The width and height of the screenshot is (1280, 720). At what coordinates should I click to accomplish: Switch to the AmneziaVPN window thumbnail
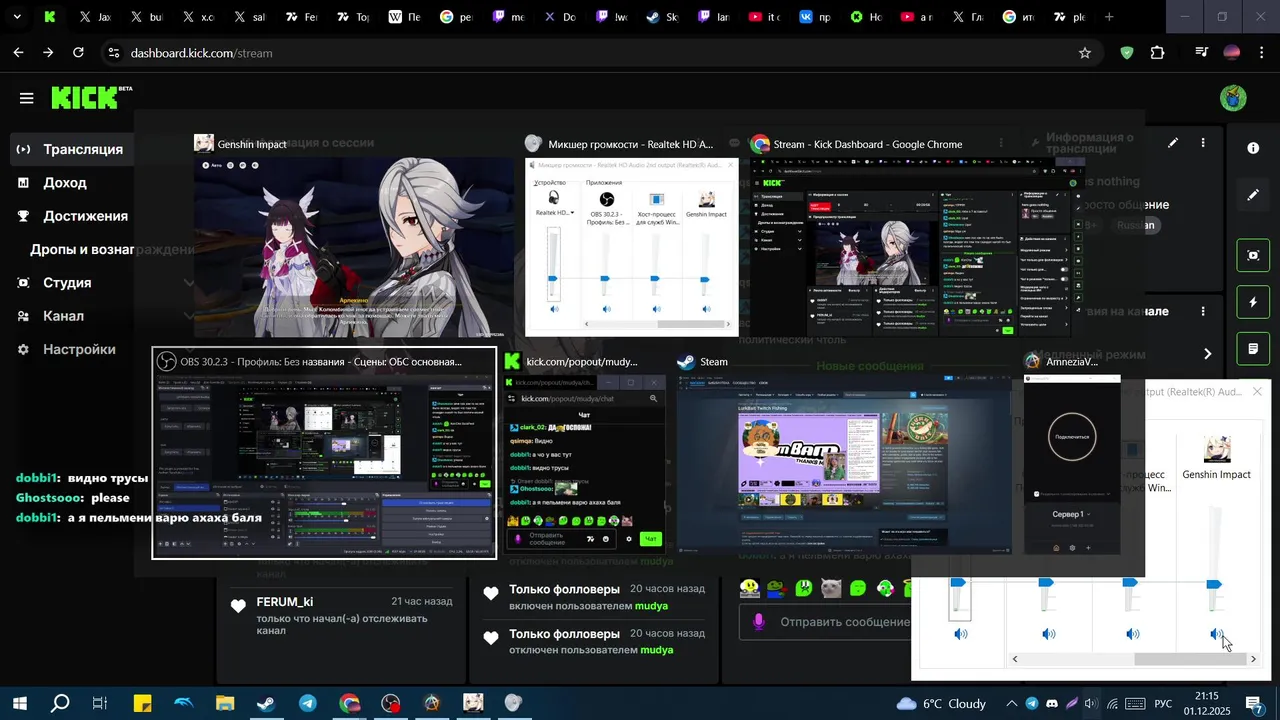click(x=1072, y=464)
